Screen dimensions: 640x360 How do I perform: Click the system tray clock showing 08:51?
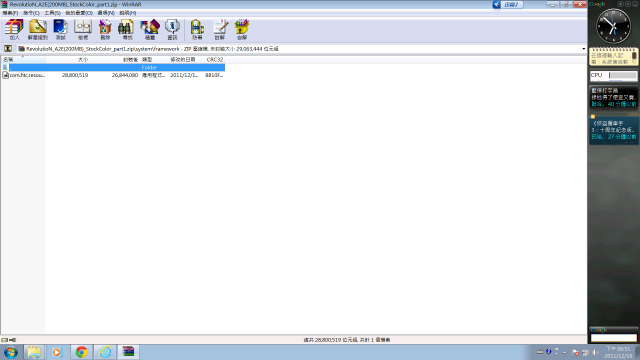coord(618,352)
